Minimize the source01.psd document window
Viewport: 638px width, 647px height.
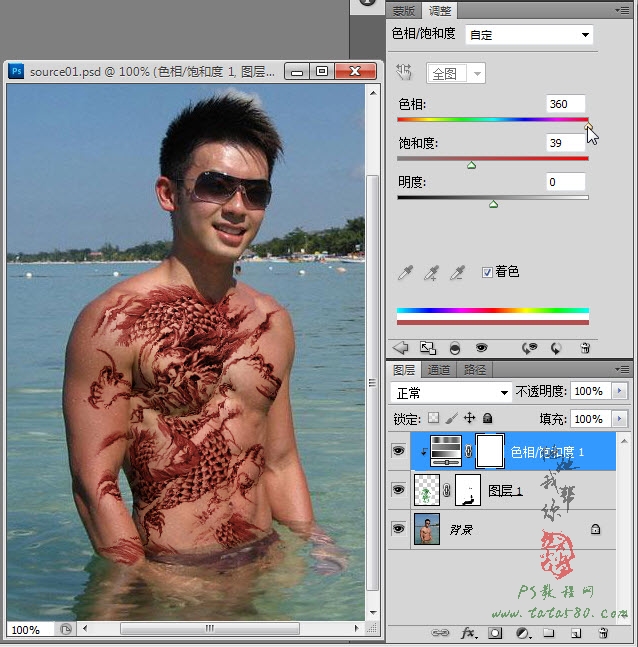pos(297,72)
